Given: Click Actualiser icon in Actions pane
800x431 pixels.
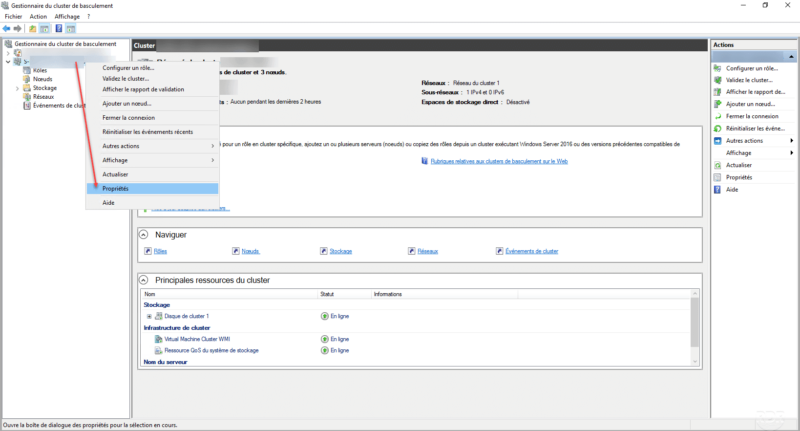Looking at the screenshot, I should [x=717, y=165].
